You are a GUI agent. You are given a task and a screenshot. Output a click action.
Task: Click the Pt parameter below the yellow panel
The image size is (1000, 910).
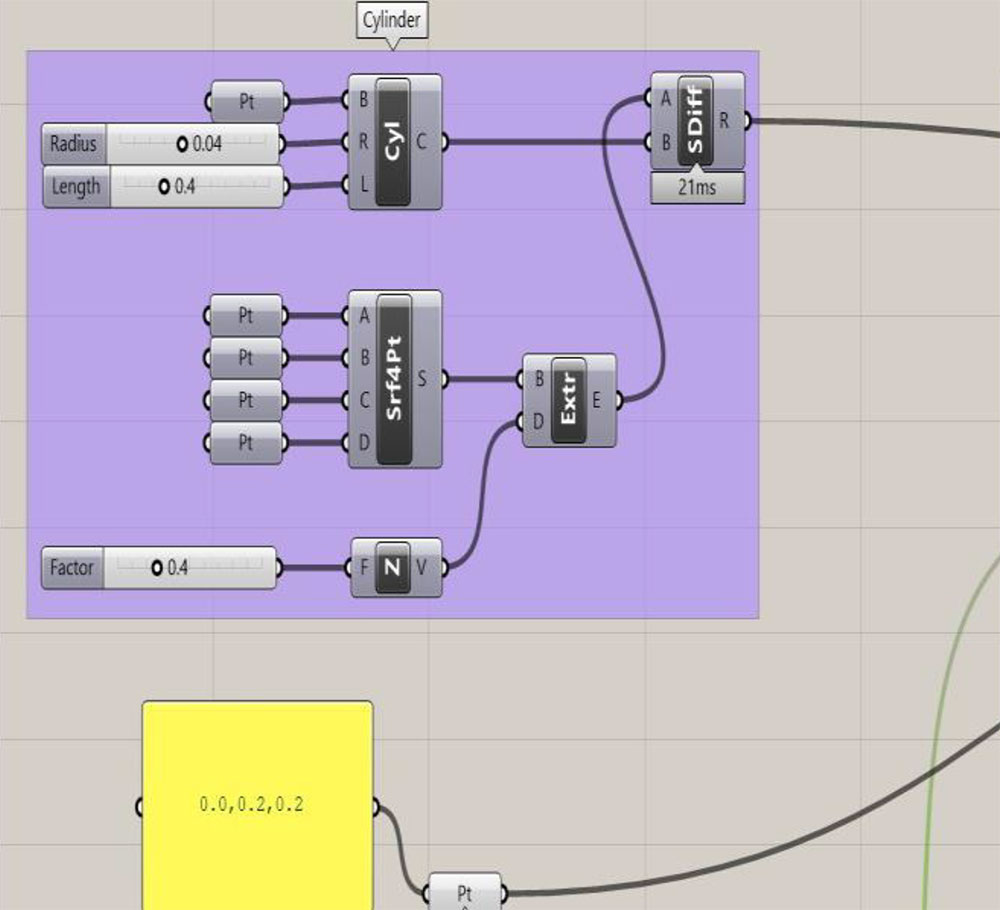pos(465,891)
